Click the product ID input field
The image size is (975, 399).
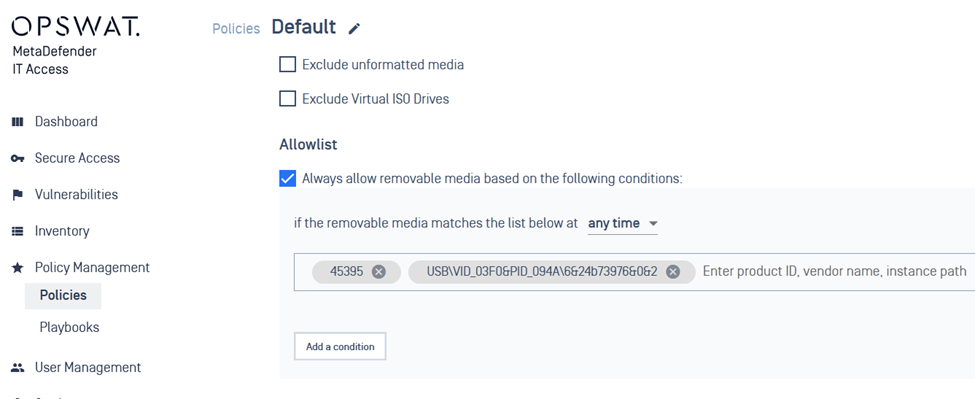836,272
